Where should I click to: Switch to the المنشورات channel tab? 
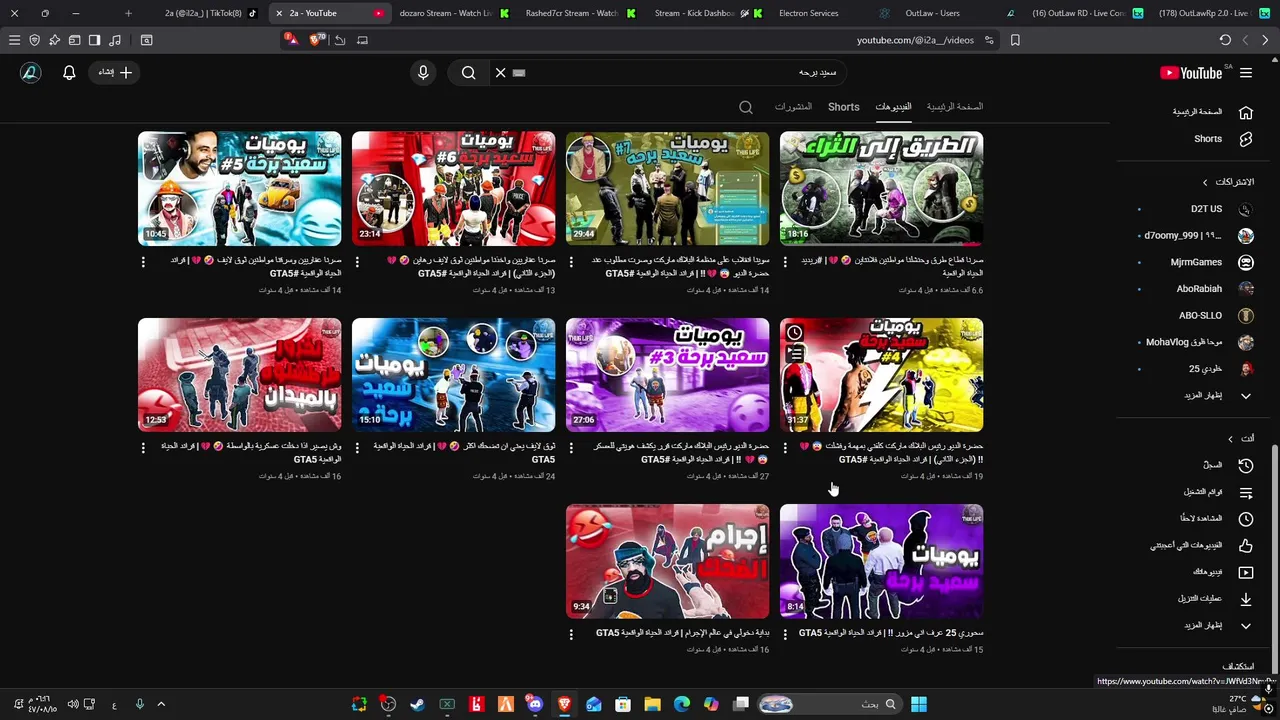coord(793,107)
